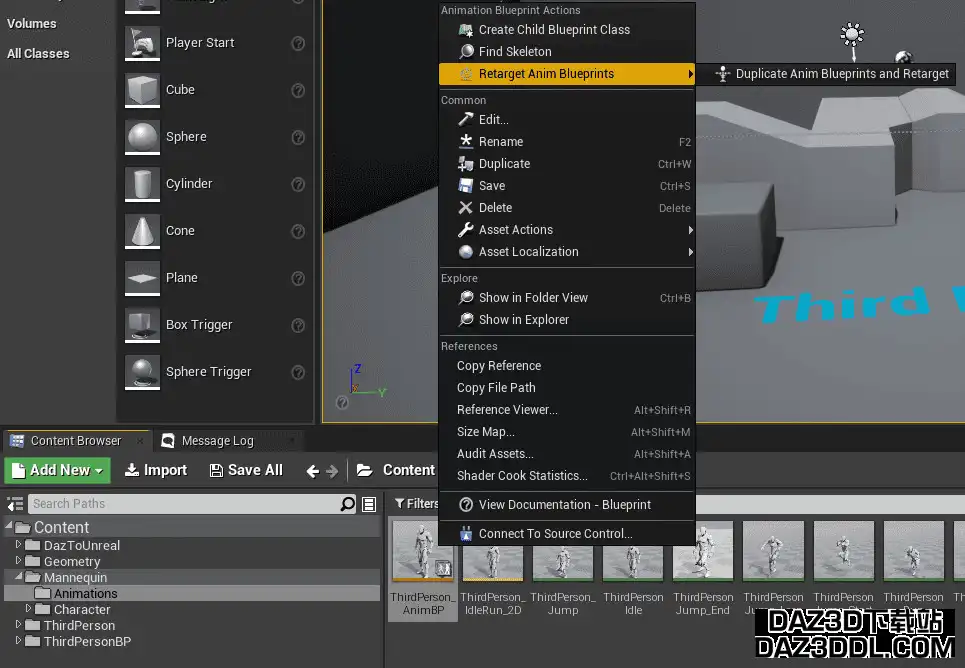Viewport: 965px width, 668px height.
Task: Open documentation help icon for Sphere
Action: pos(298,137)
